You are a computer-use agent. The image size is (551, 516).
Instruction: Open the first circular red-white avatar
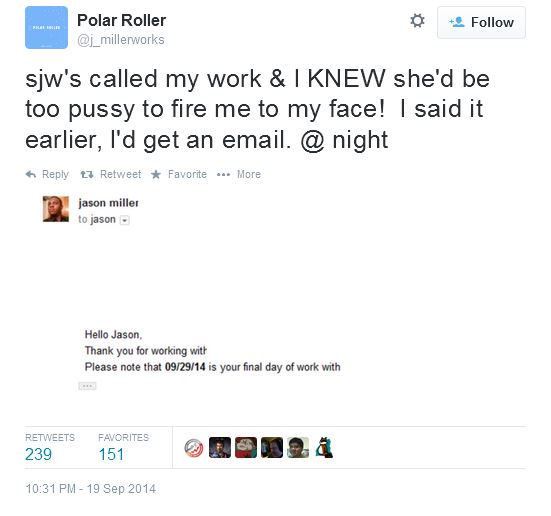[194, 448]
